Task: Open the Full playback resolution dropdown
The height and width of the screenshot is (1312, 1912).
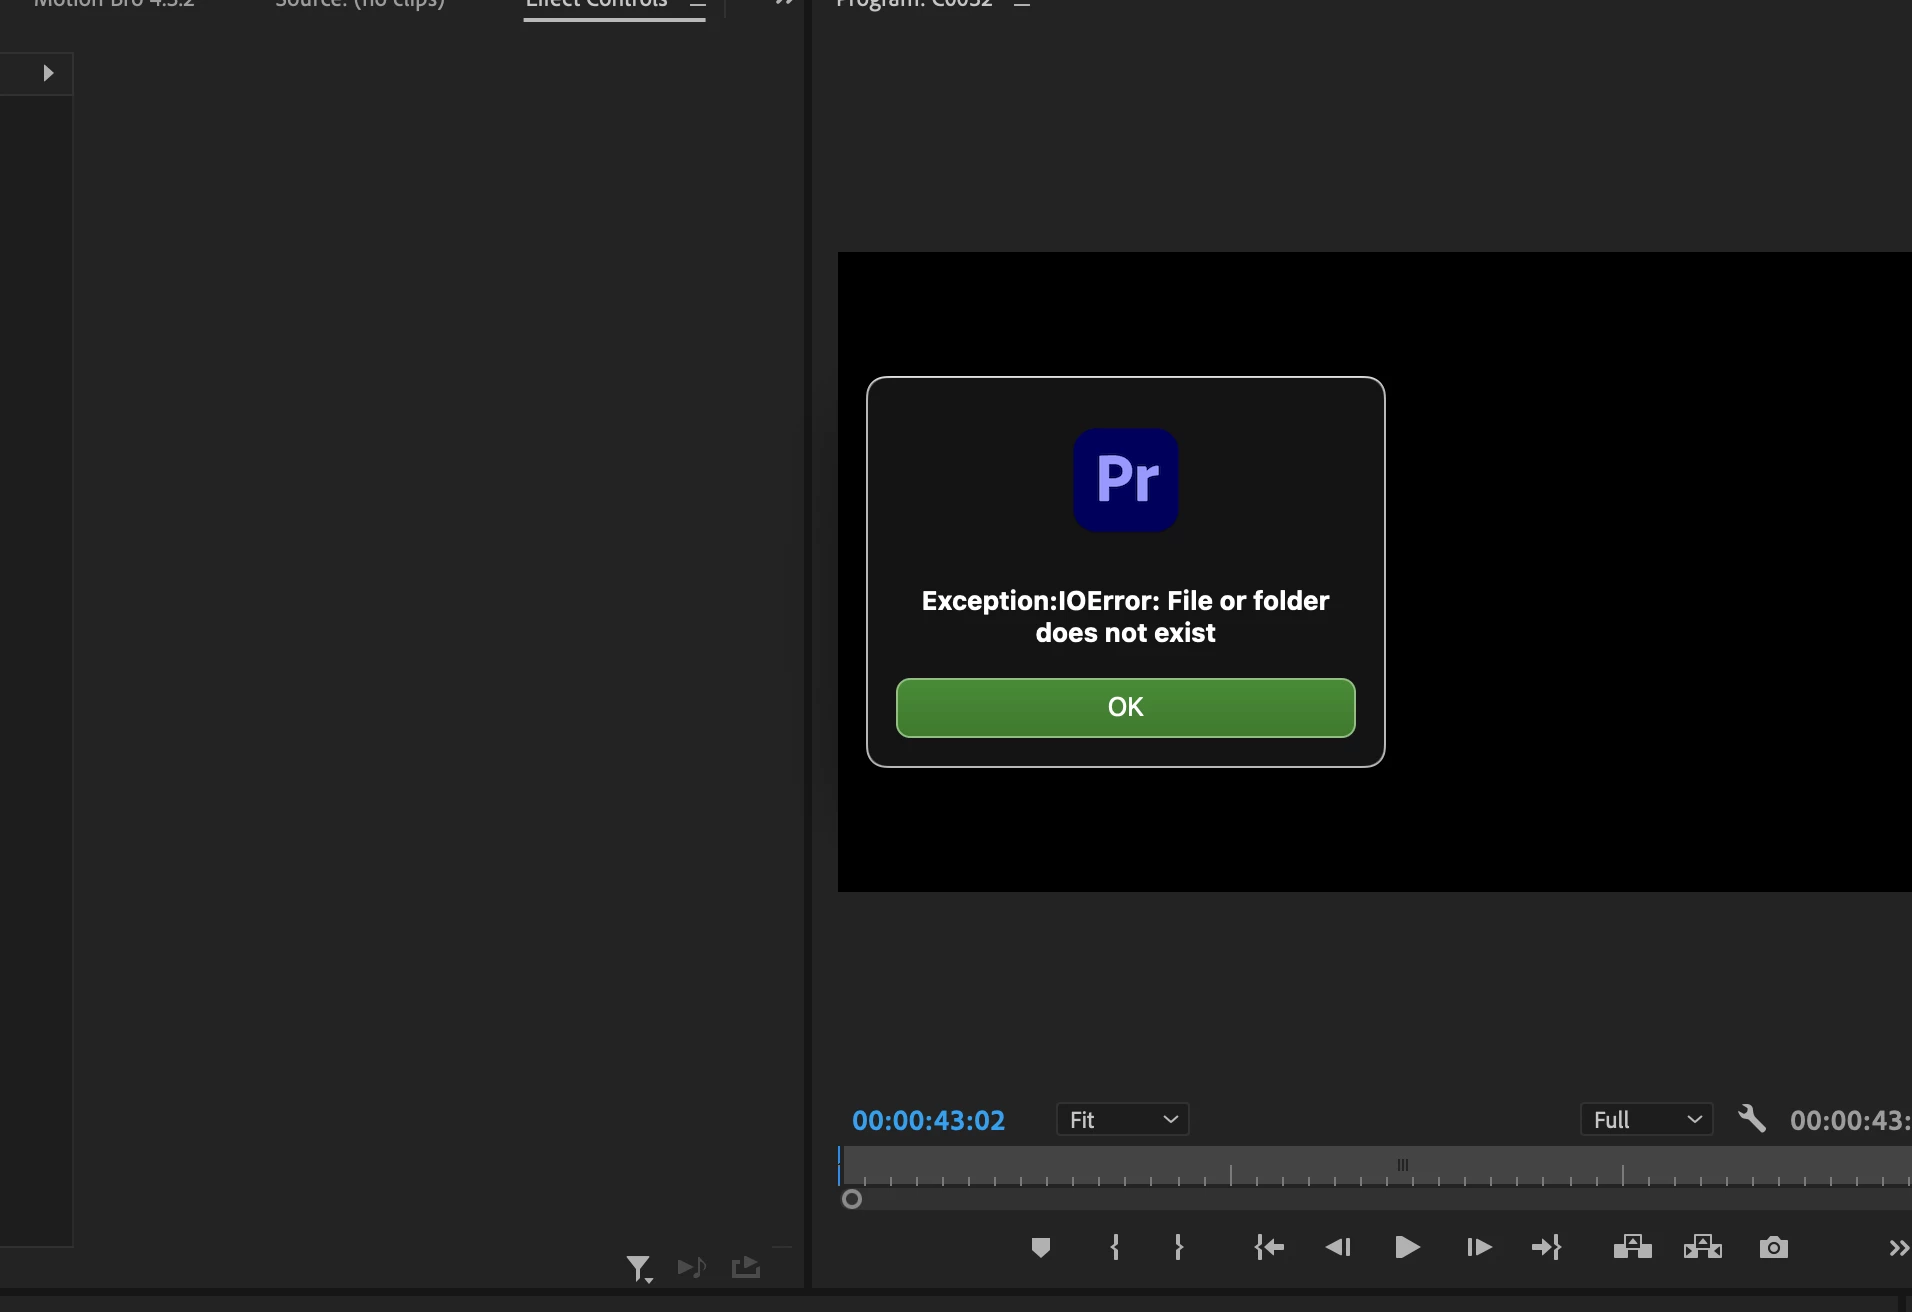Action: pos(1646,1120)
